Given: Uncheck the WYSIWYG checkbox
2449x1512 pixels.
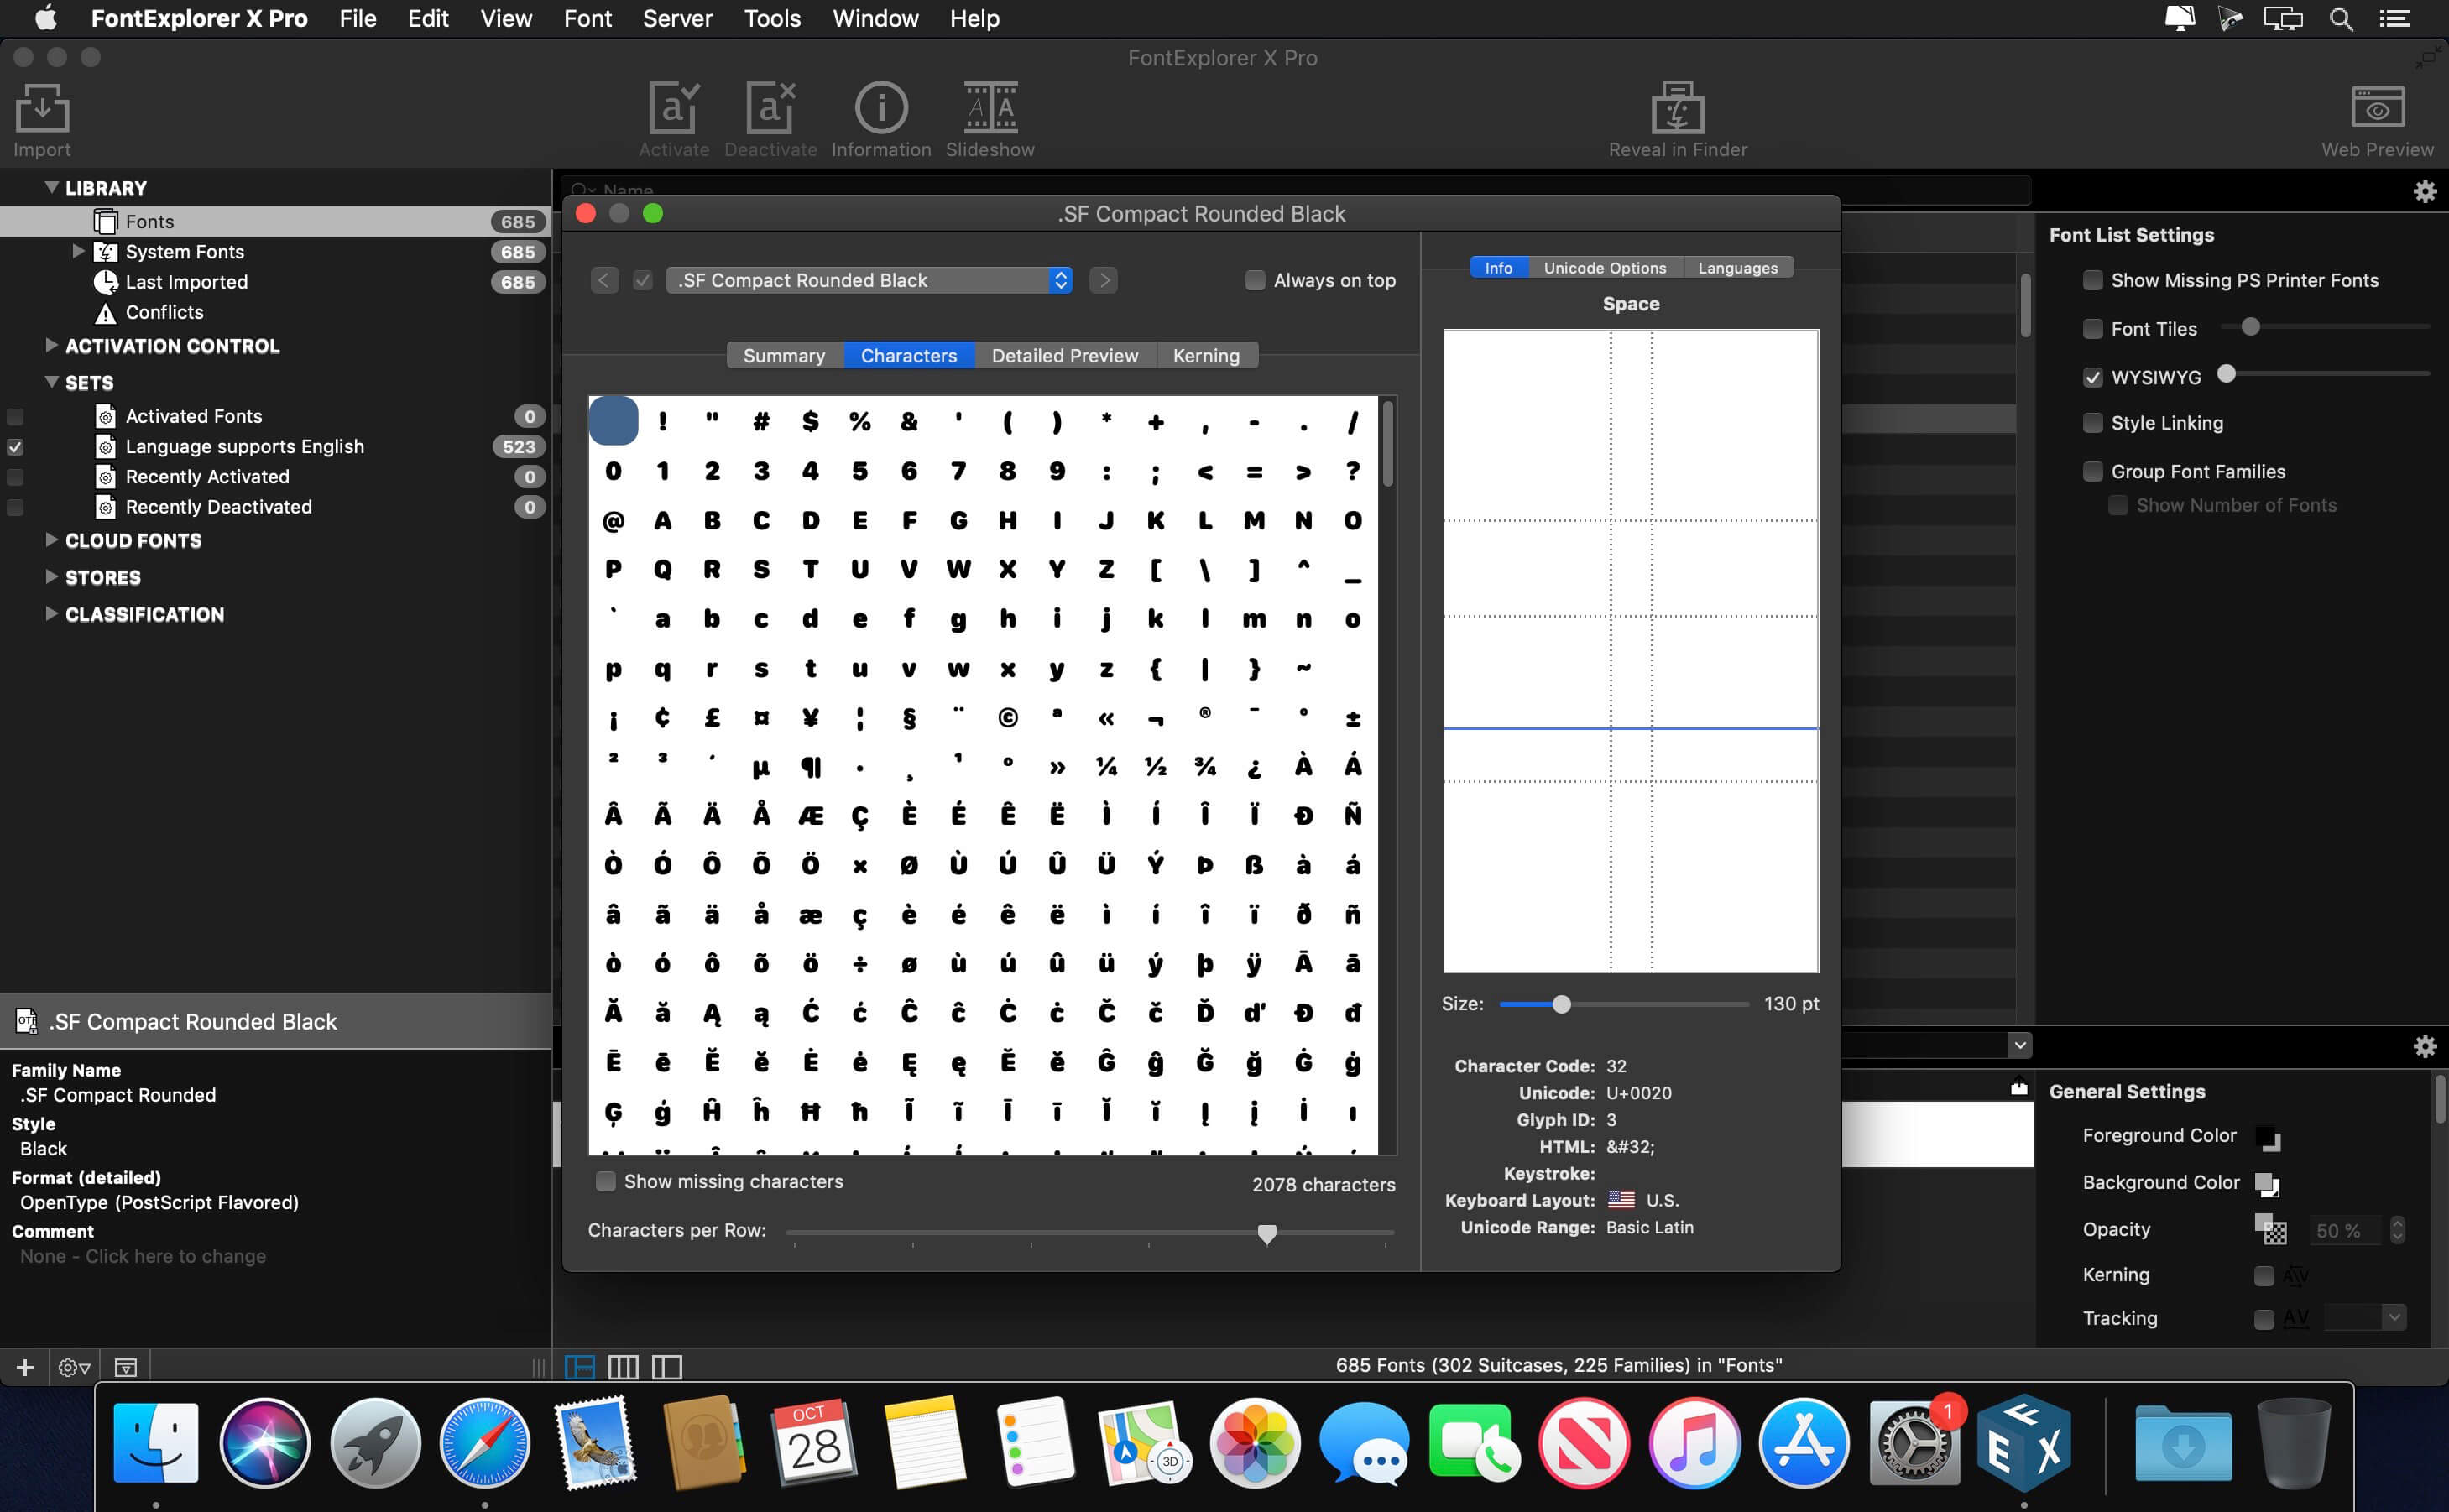Looking at the screenshot, I should pyautogui.click(x=2092, y=378).
